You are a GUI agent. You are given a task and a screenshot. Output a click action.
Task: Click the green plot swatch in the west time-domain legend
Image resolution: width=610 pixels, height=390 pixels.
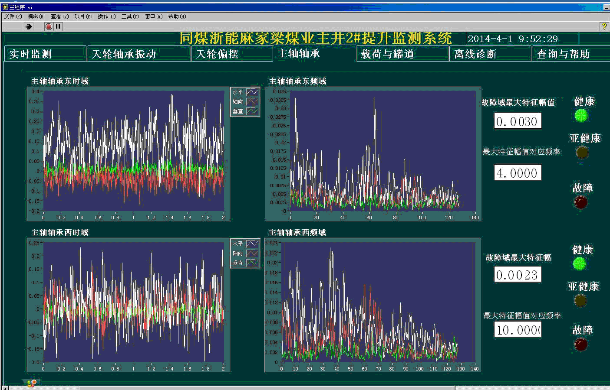252,263
